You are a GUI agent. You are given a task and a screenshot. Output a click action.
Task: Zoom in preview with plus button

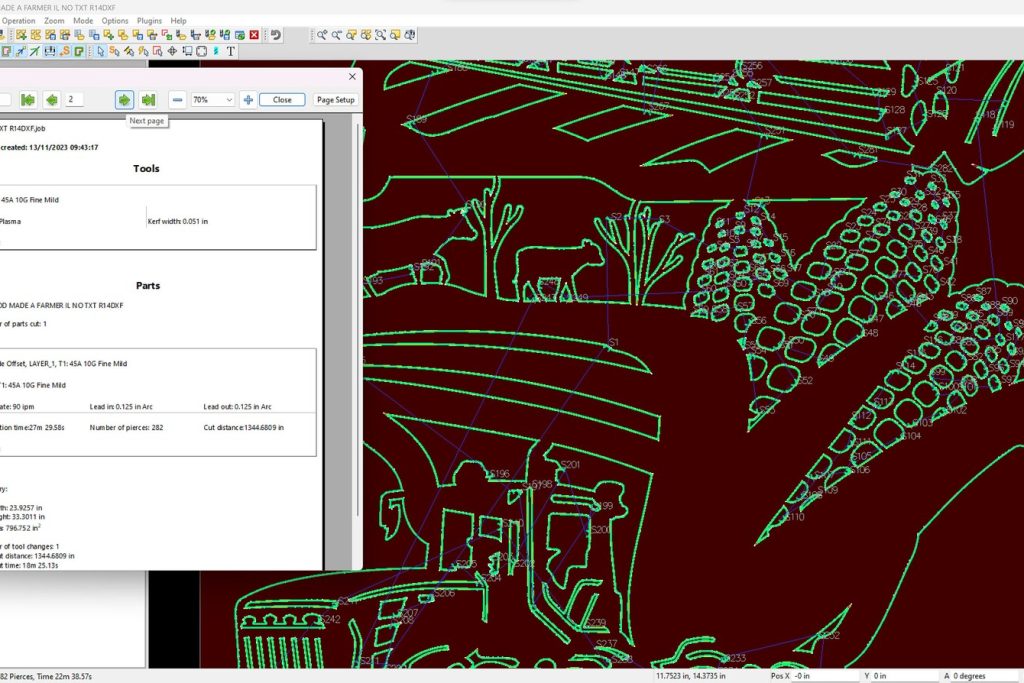tap(248, 100)
